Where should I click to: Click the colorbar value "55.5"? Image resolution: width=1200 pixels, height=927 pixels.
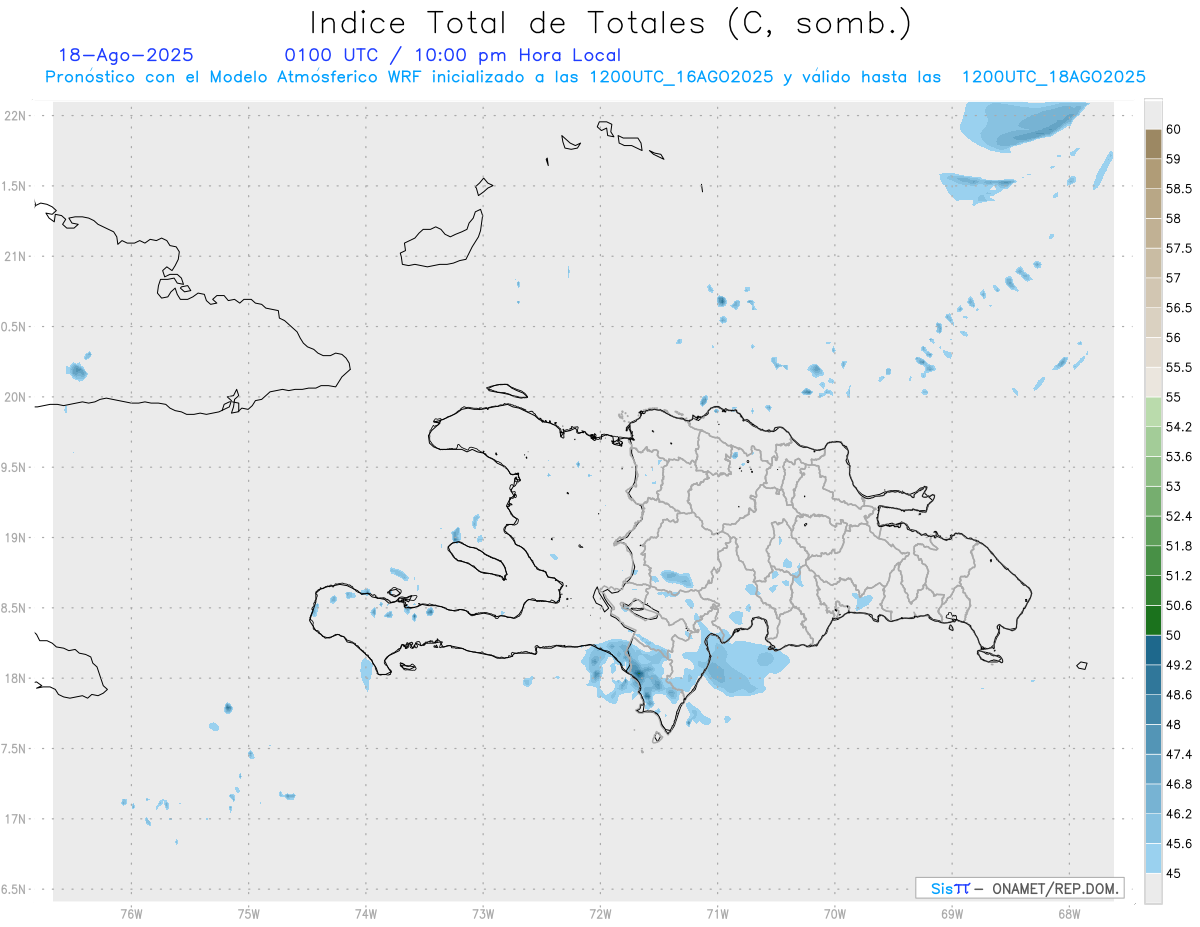pos(1179,367)
